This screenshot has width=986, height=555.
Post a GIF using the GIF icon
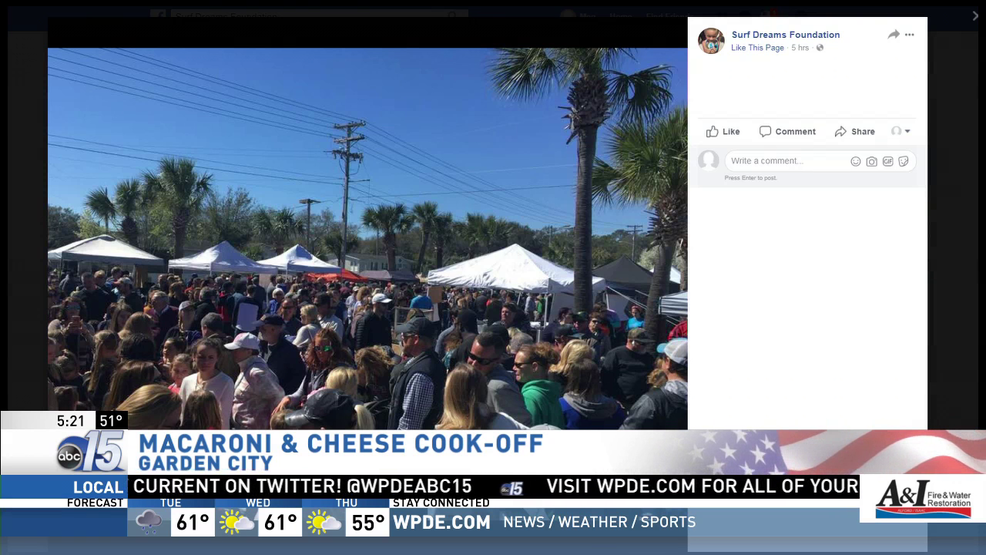coord(888,162)
